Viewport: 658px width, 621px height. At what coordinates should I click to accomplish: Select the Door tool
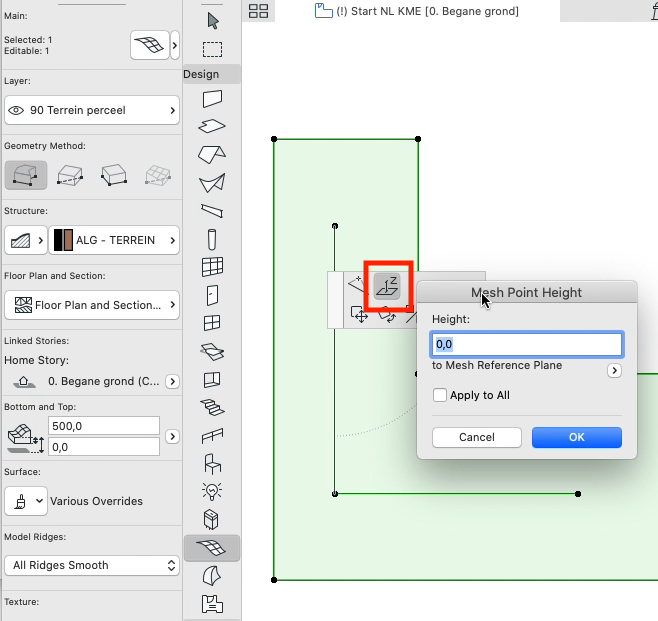tap(212, 295)
